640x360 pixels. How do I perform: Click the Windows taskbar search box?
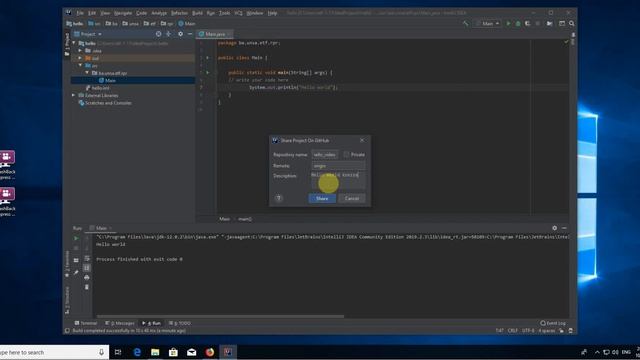pos(54,352)
